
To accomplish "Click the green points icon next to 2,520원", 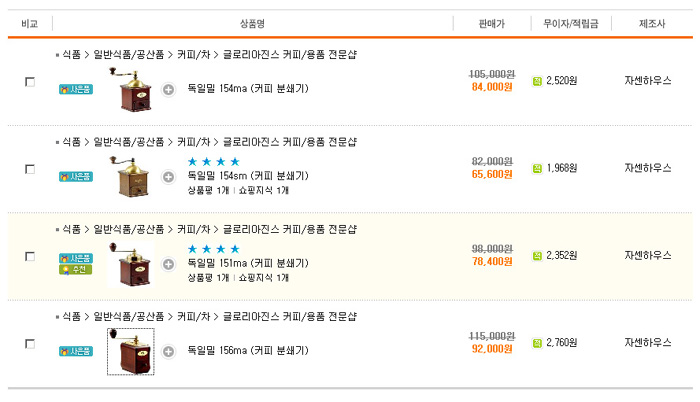I will tap(537, 81).
